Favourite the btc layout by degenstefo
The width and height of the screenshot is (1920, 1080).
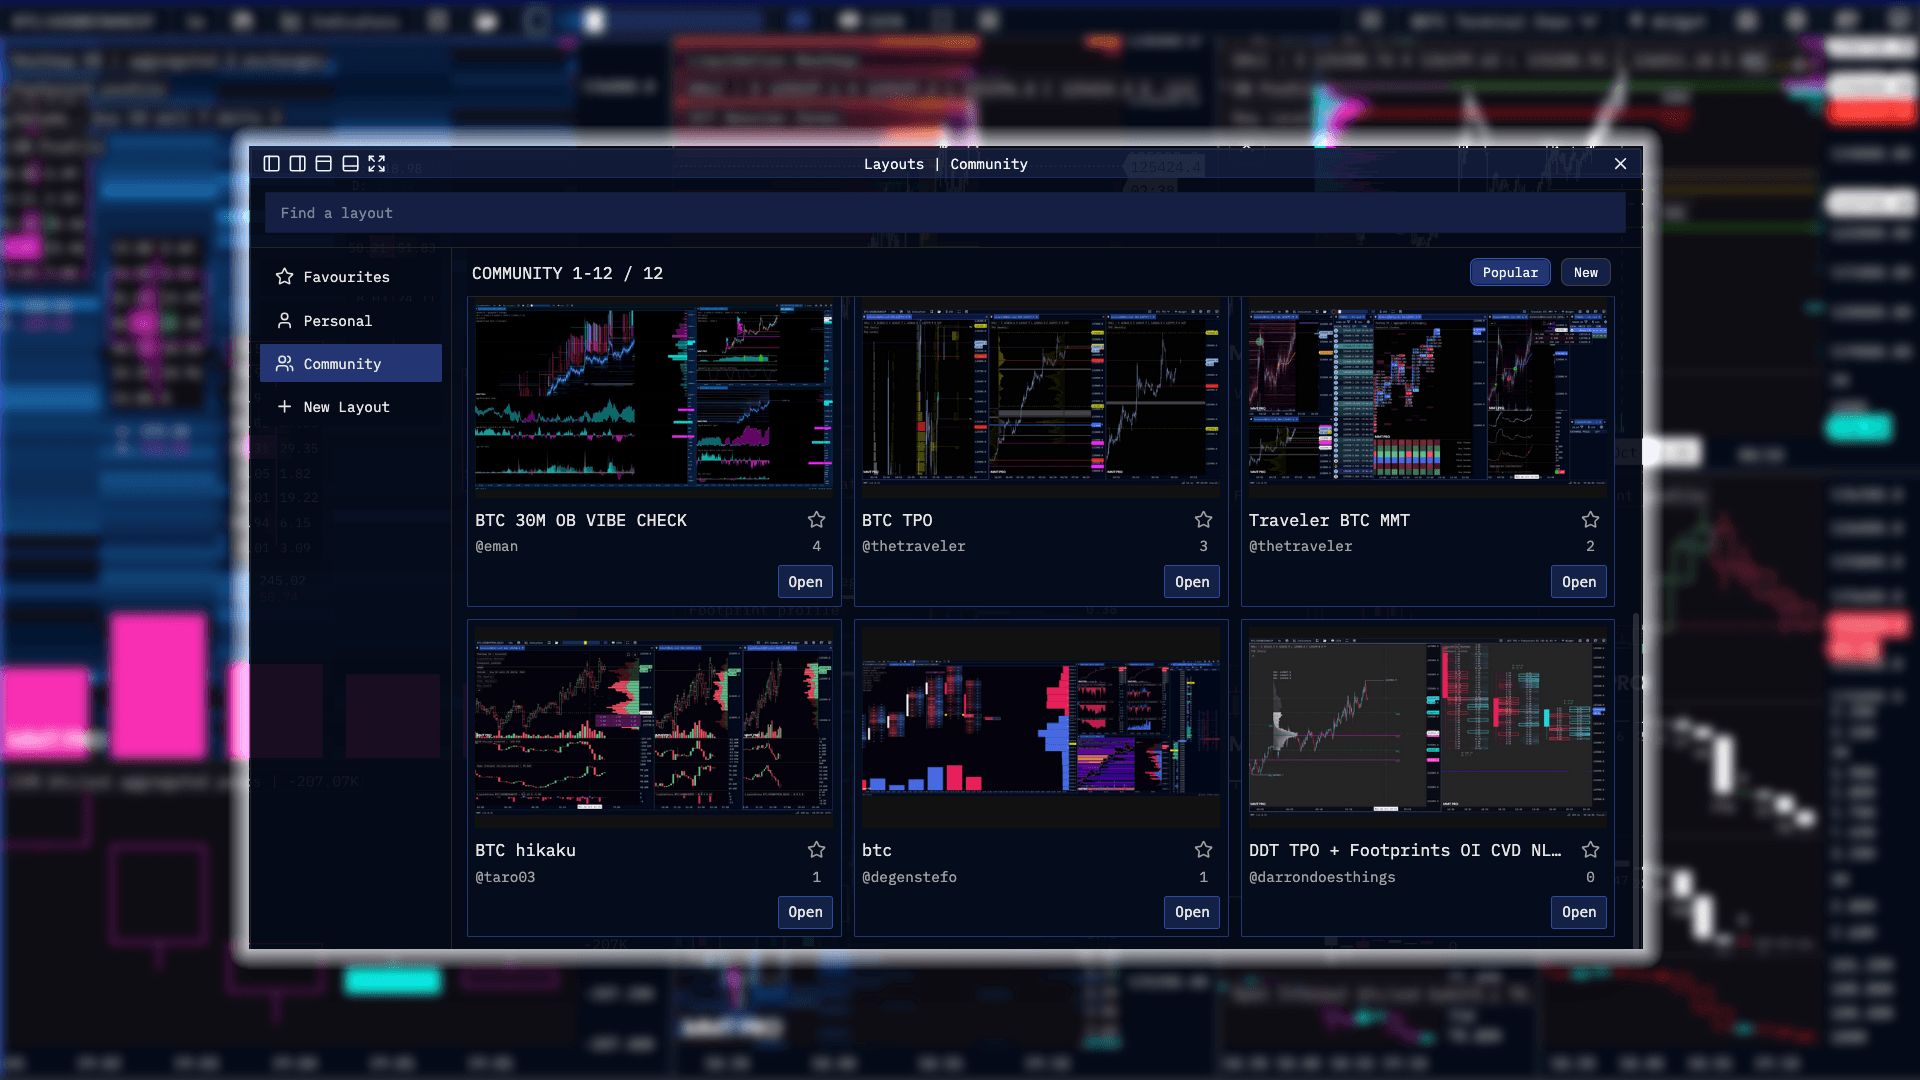pyautogui.click(x=1203, y=850)
